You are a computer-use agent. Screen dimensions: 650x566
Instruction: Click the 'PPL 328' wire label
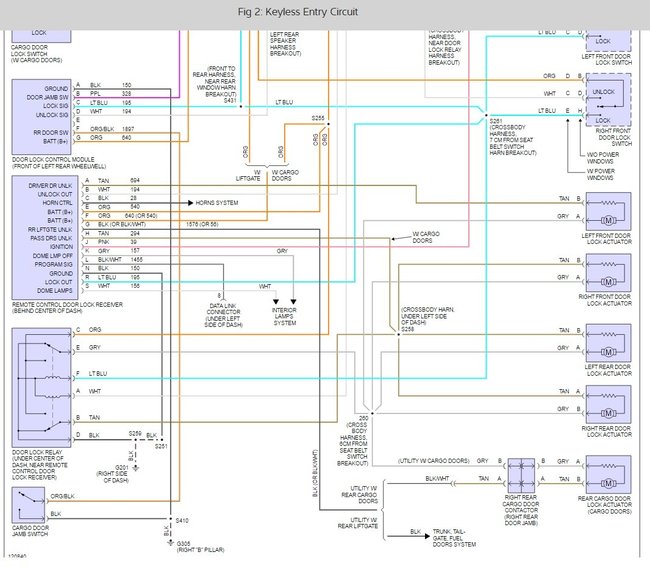(110, 94)
